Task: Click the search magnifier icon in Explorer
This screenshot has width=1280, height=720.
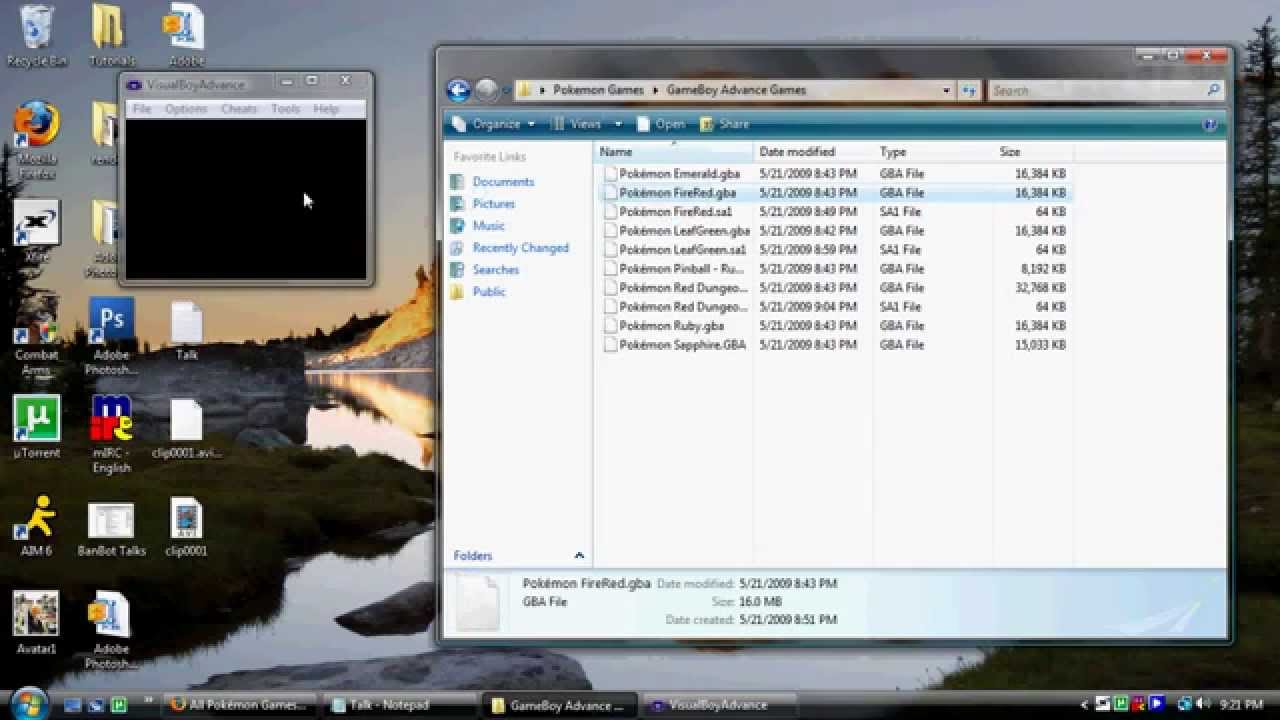Action: (x=1214, y=90)
